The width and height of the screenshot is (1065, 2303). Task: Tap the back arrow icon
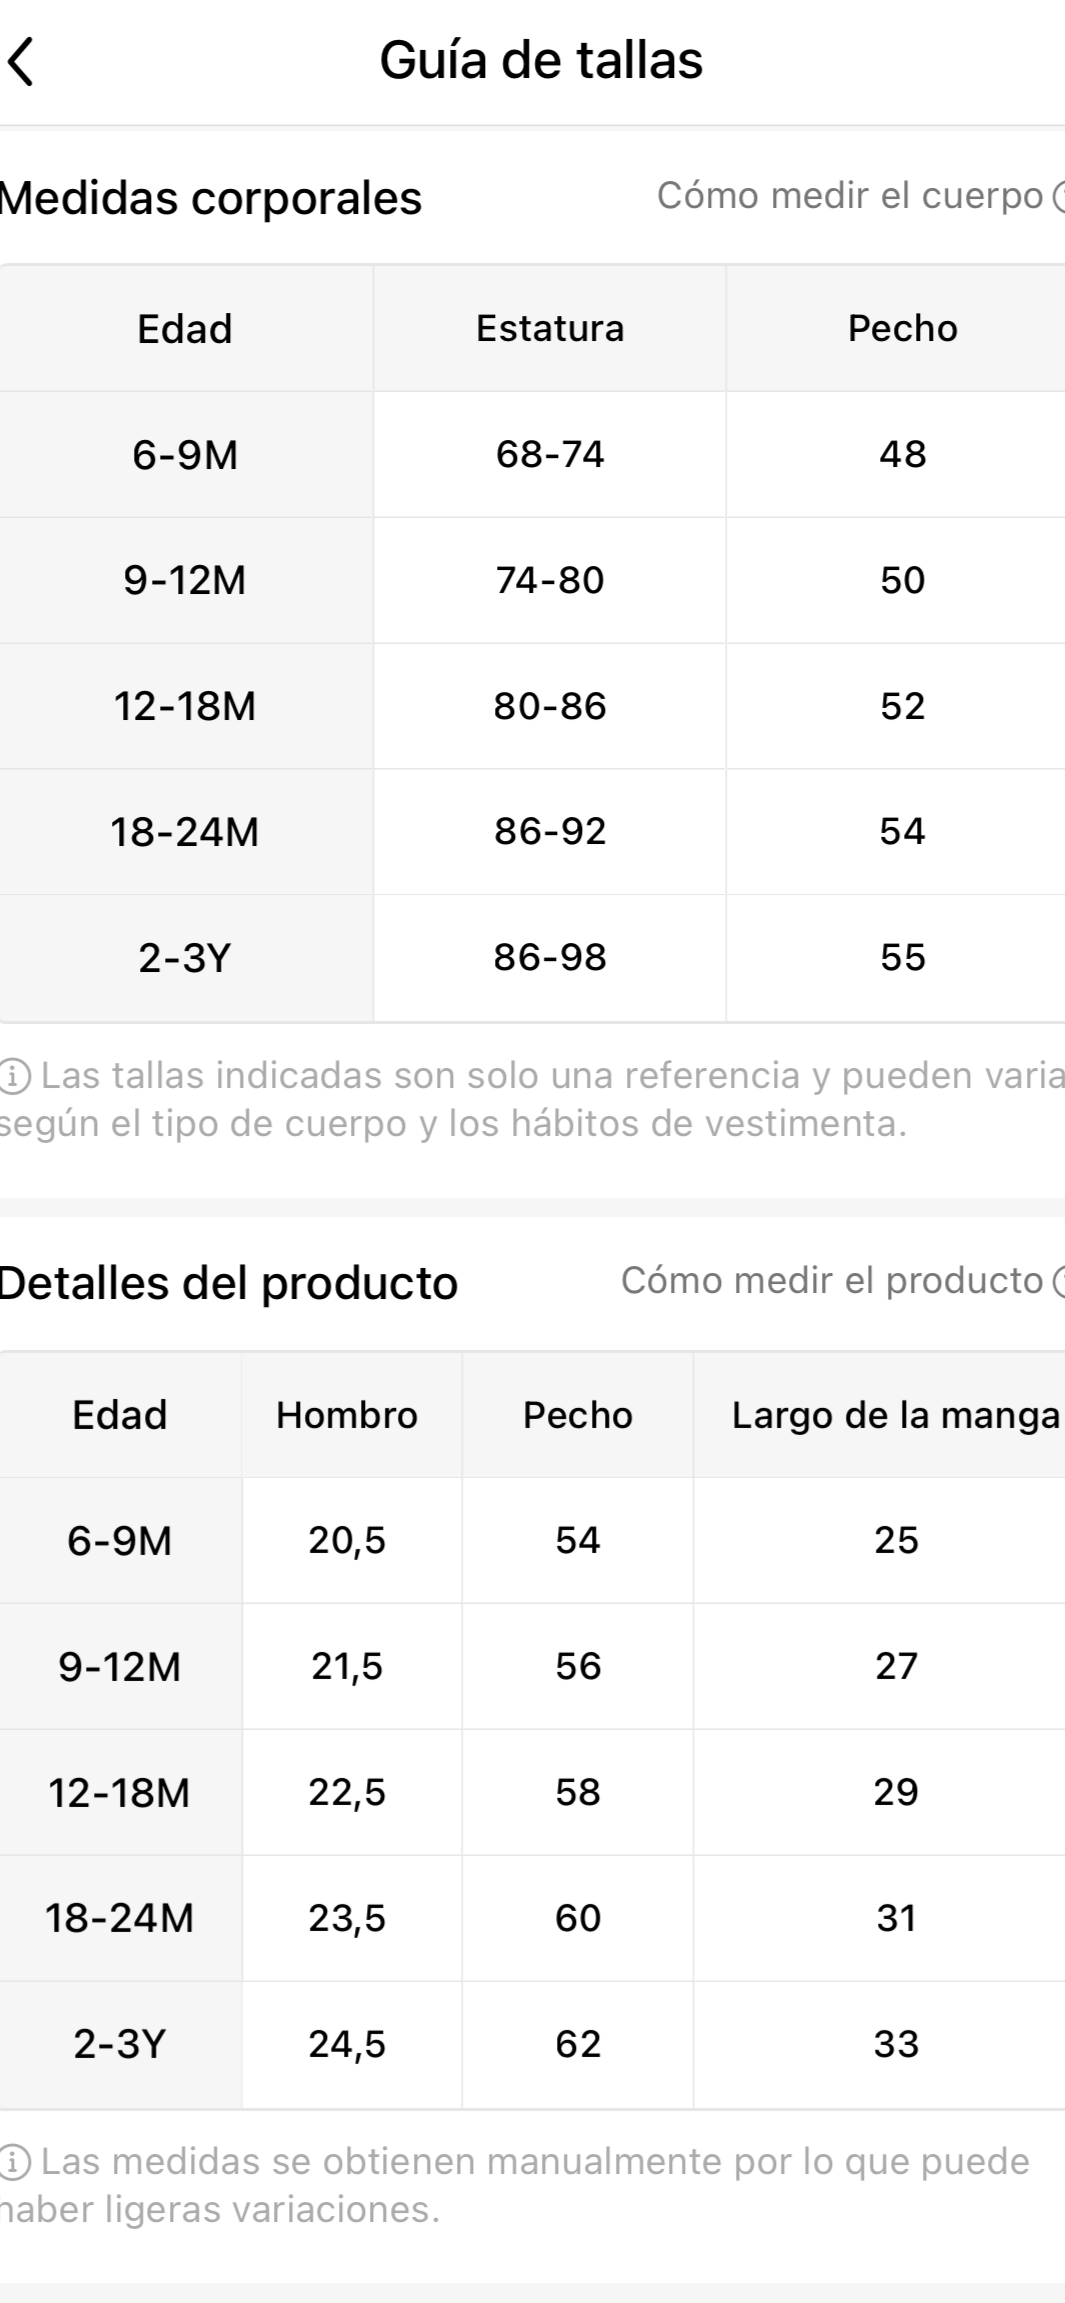(x=22, y=61)
